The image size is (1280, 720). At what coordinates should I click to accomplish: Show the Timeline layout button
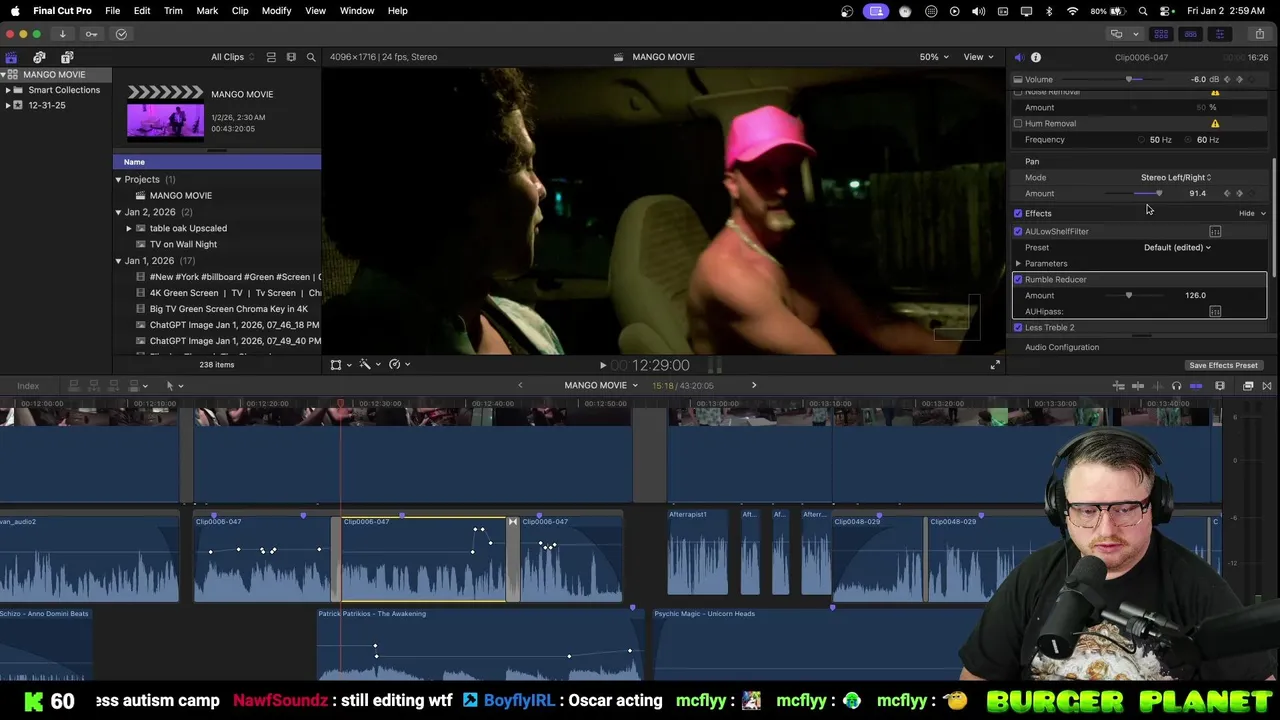[1190, 34]
